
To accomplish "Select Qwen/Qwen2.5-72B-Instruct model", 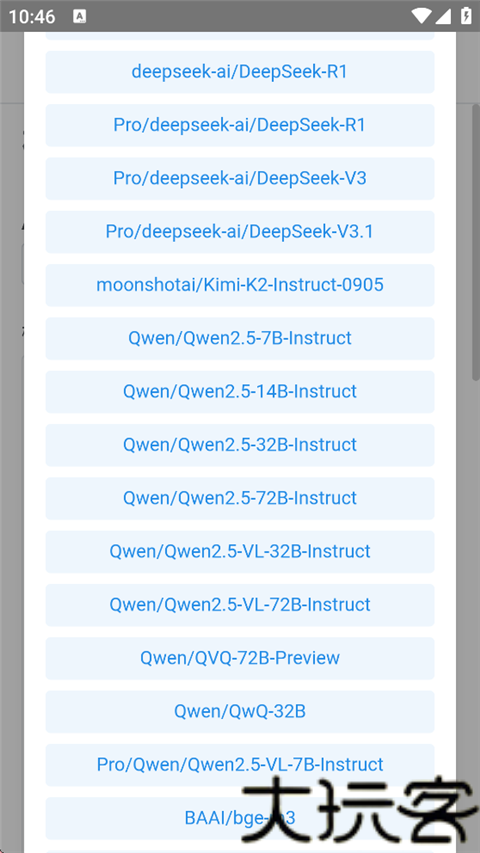I will (x=239, y=498).
